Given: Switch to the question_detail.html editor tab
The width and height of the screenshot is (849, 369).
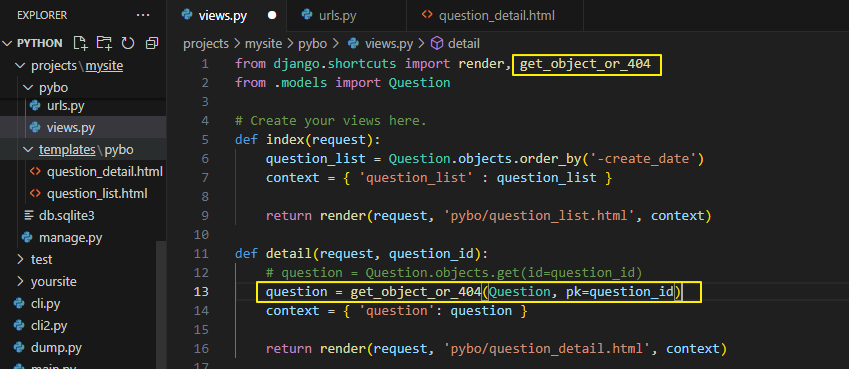Looking at the screenshot, I should click(x=496, y=16).
